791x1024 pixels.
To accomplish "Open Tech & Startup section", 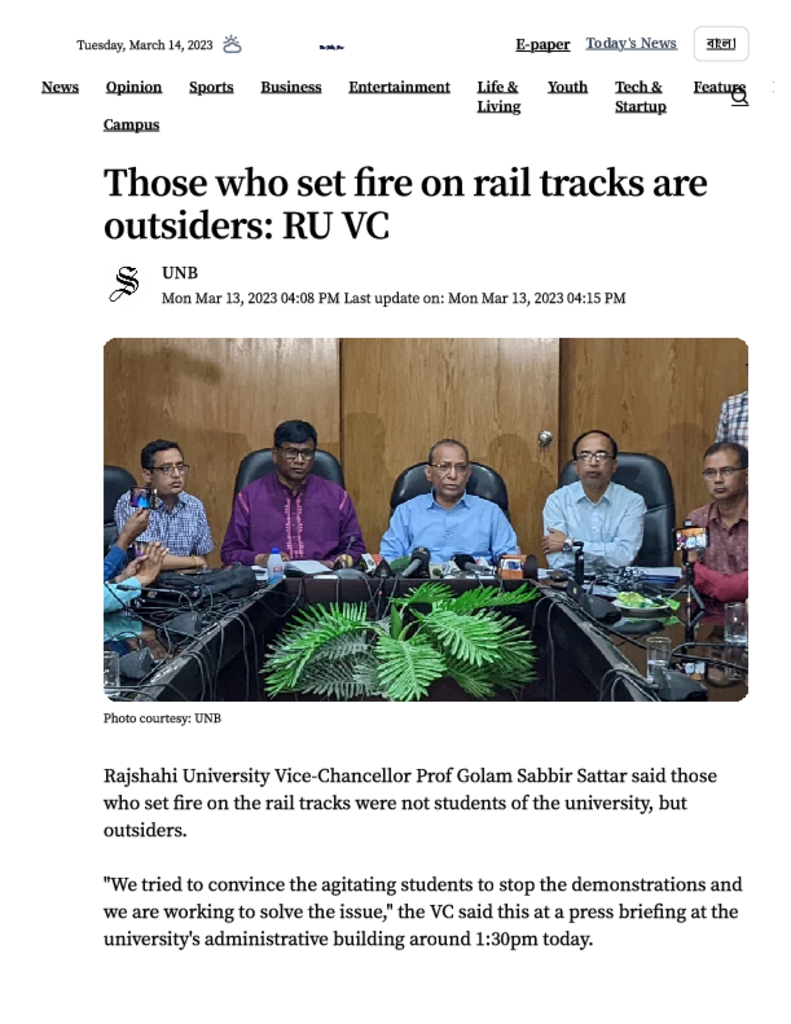I will point(640,97).
